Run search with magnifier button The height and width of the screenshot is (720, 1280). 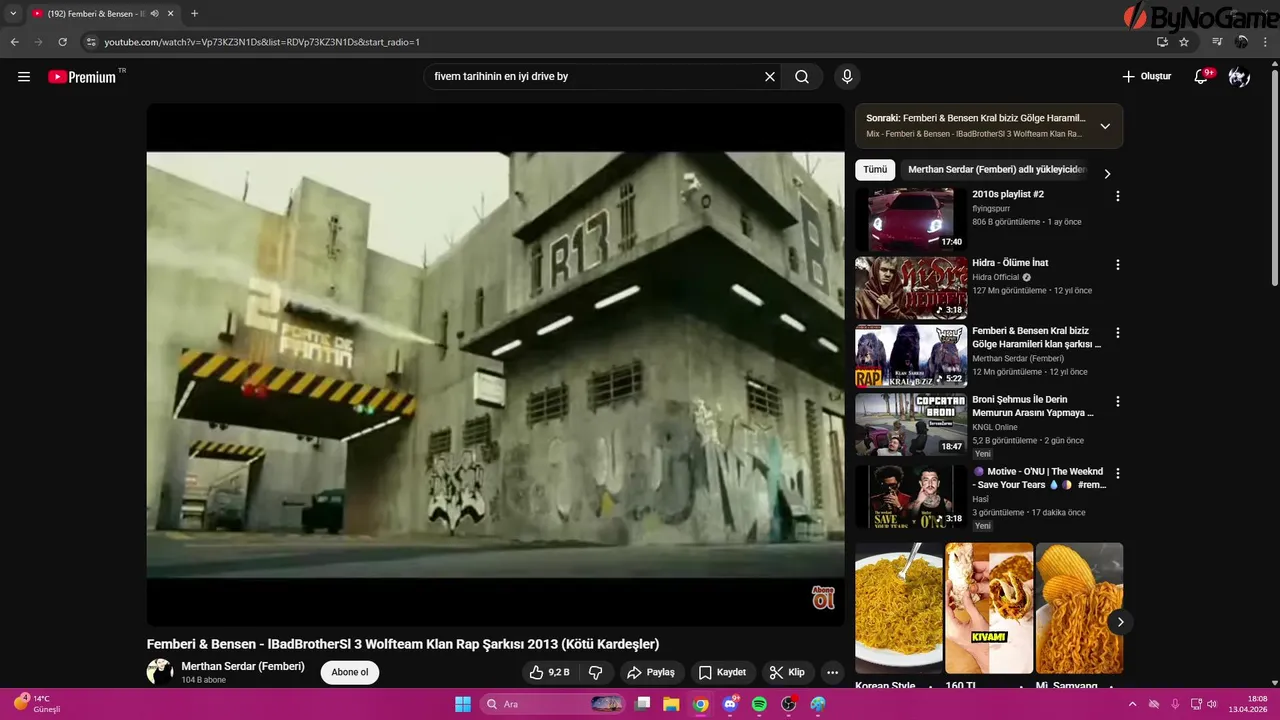pos(802,77)
